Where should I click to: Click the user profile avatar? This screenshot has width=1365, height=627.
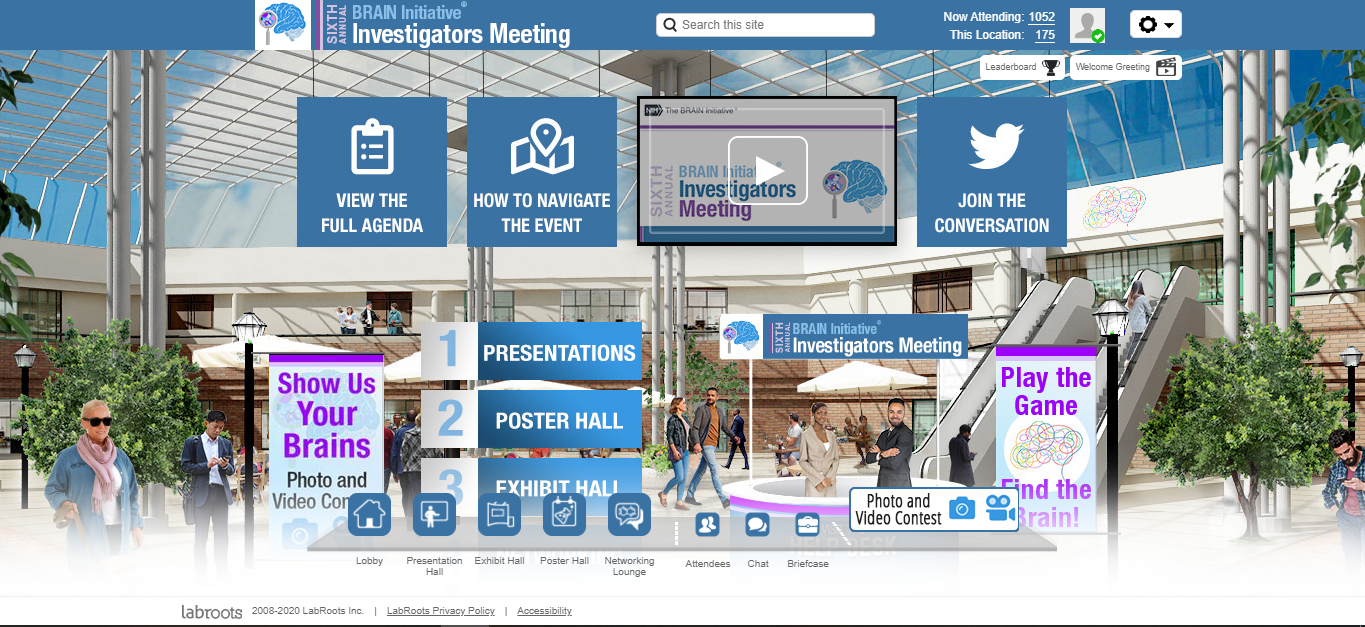pos(1087,25)
